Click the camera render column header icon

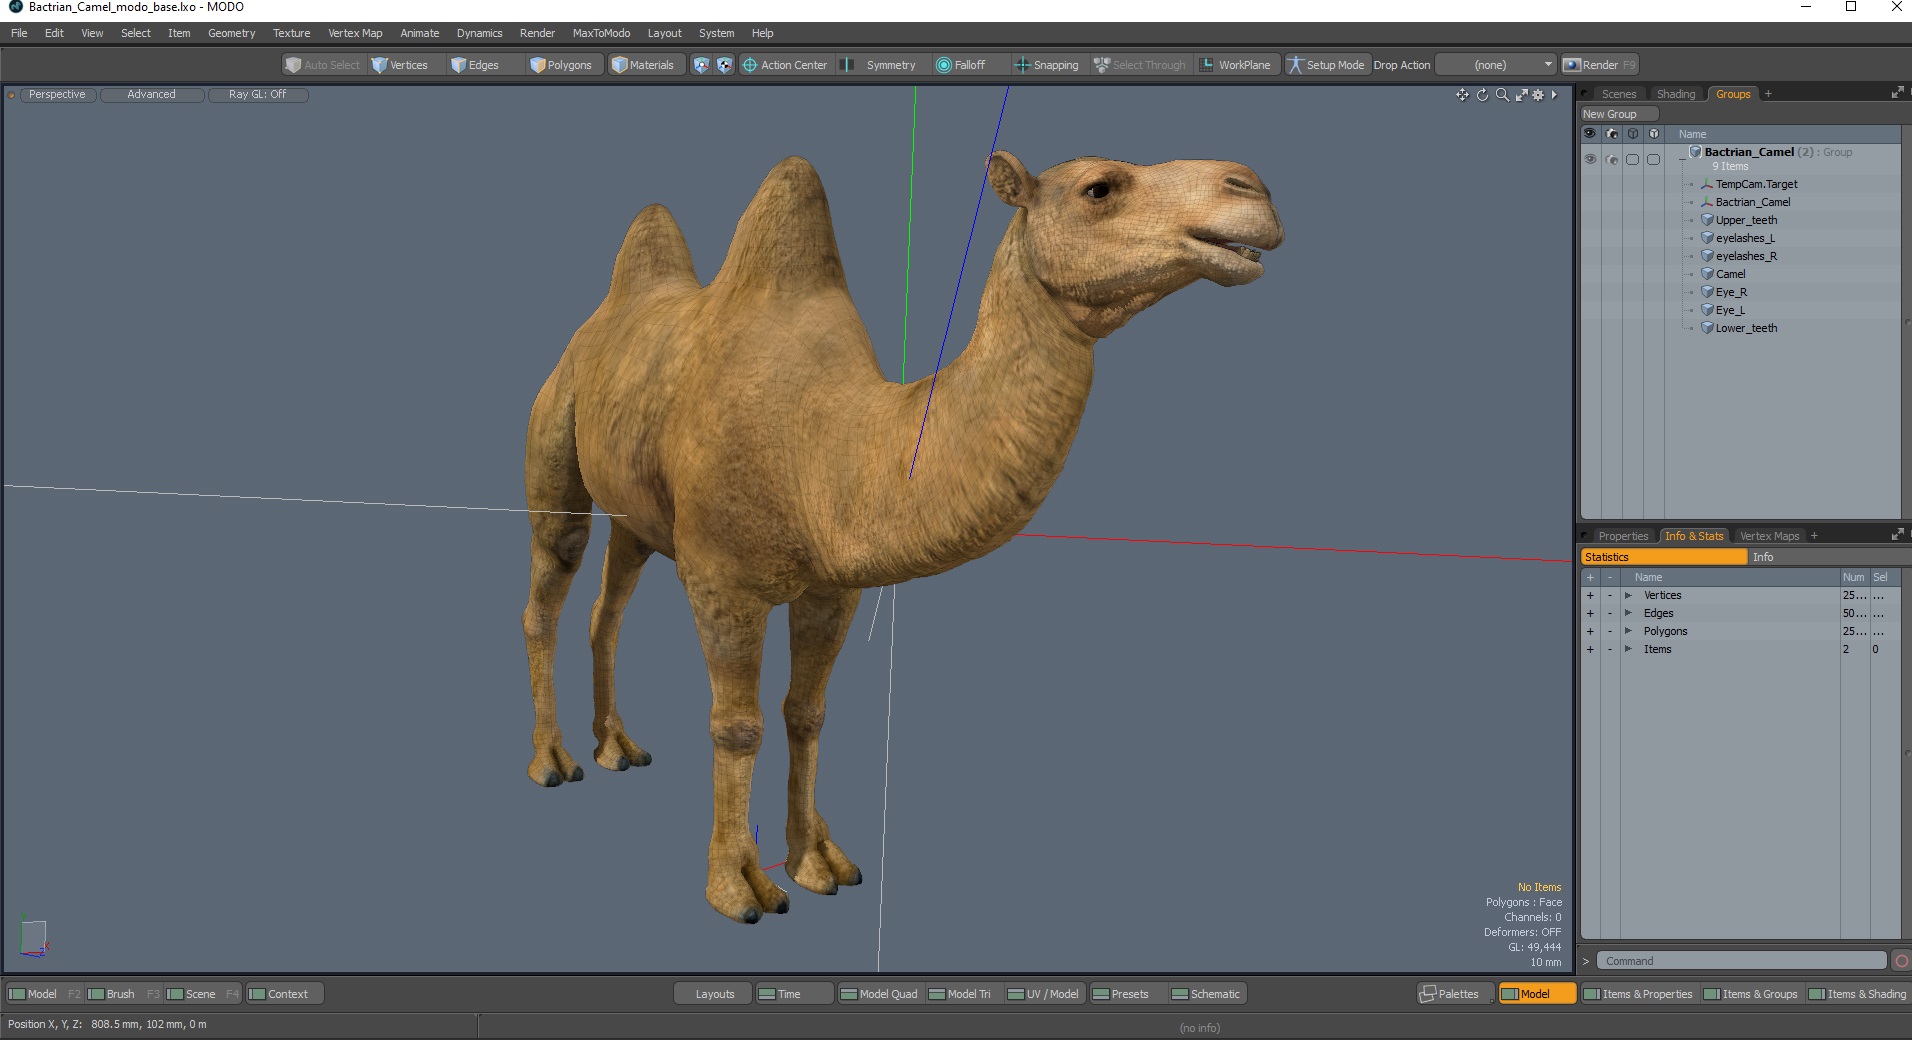(x=1612, y=134)
